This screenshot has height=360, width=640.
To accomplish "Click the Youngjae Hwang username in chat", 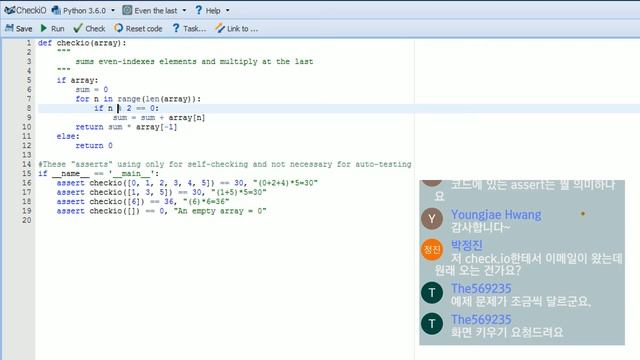I will (496, 215).
